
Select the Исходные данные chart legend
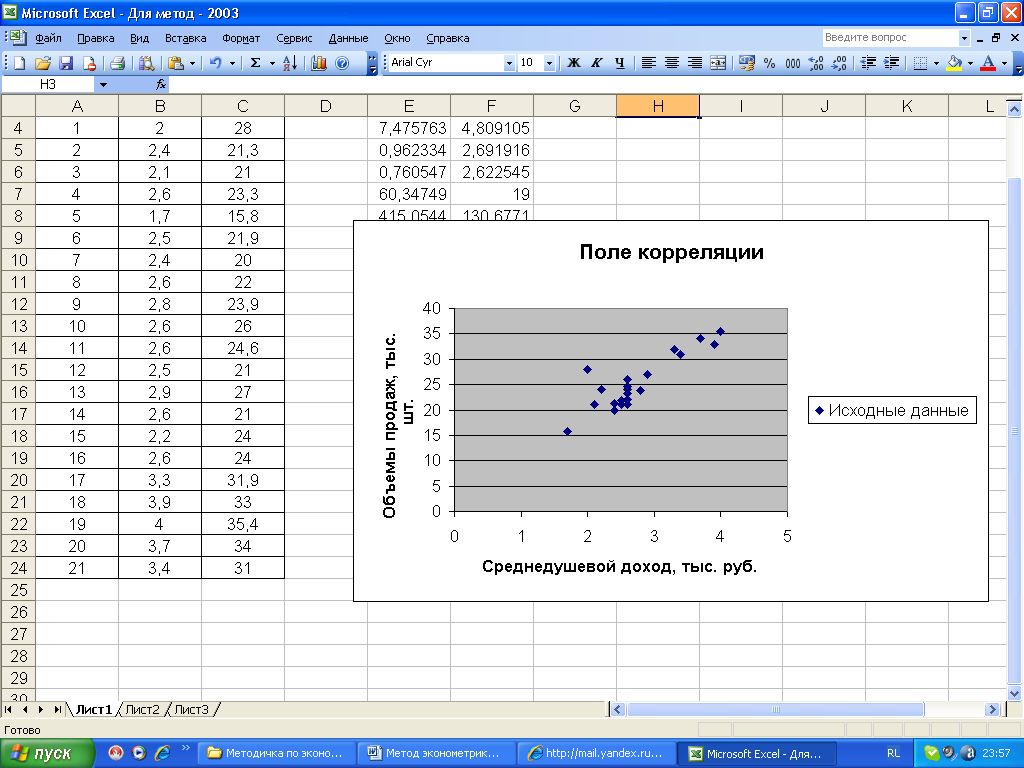(x=892, y=411)
